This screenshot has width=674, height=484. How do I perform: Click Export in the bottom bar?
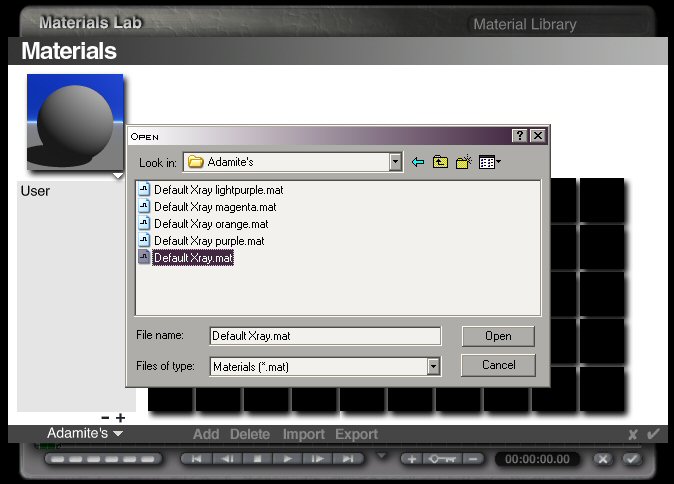(x=356, y=434)
